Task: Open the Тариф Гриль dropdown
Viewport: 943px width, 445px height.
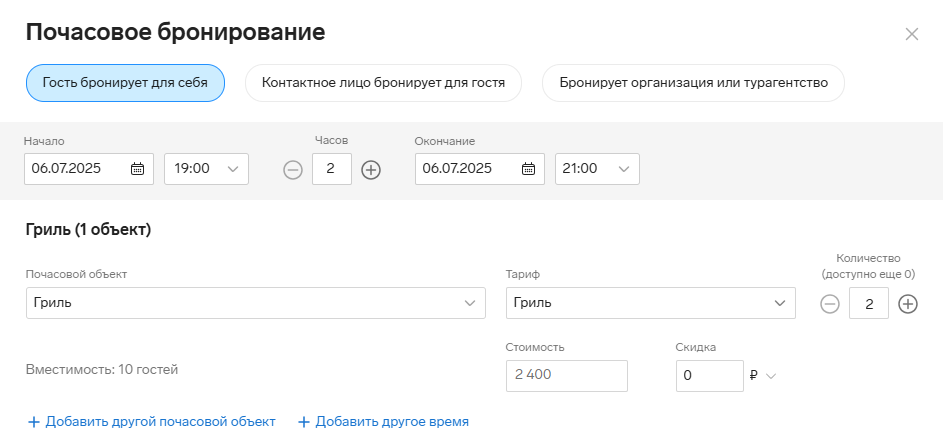Action: click(x=651, y=303)
